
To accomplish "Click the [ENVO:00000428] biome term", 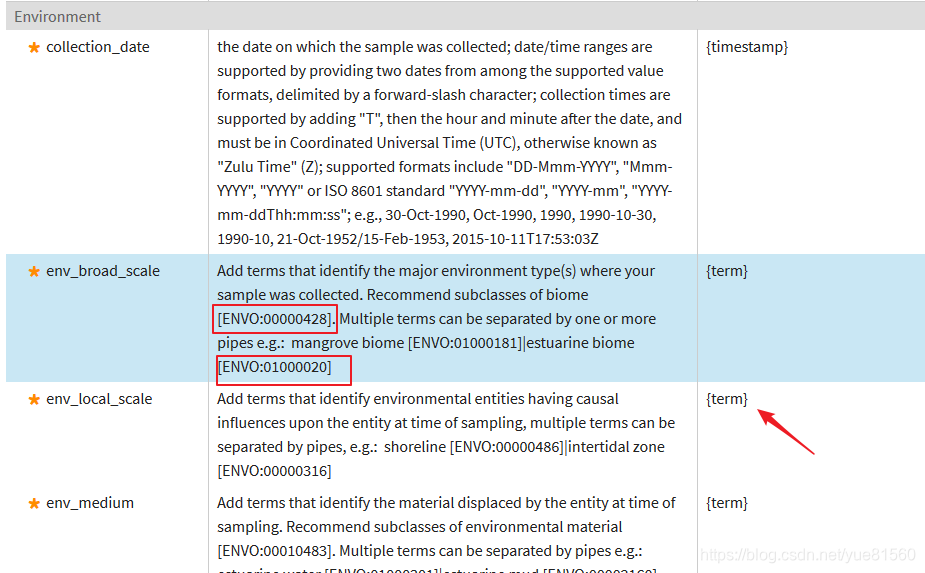I will (x=275, y=319).
